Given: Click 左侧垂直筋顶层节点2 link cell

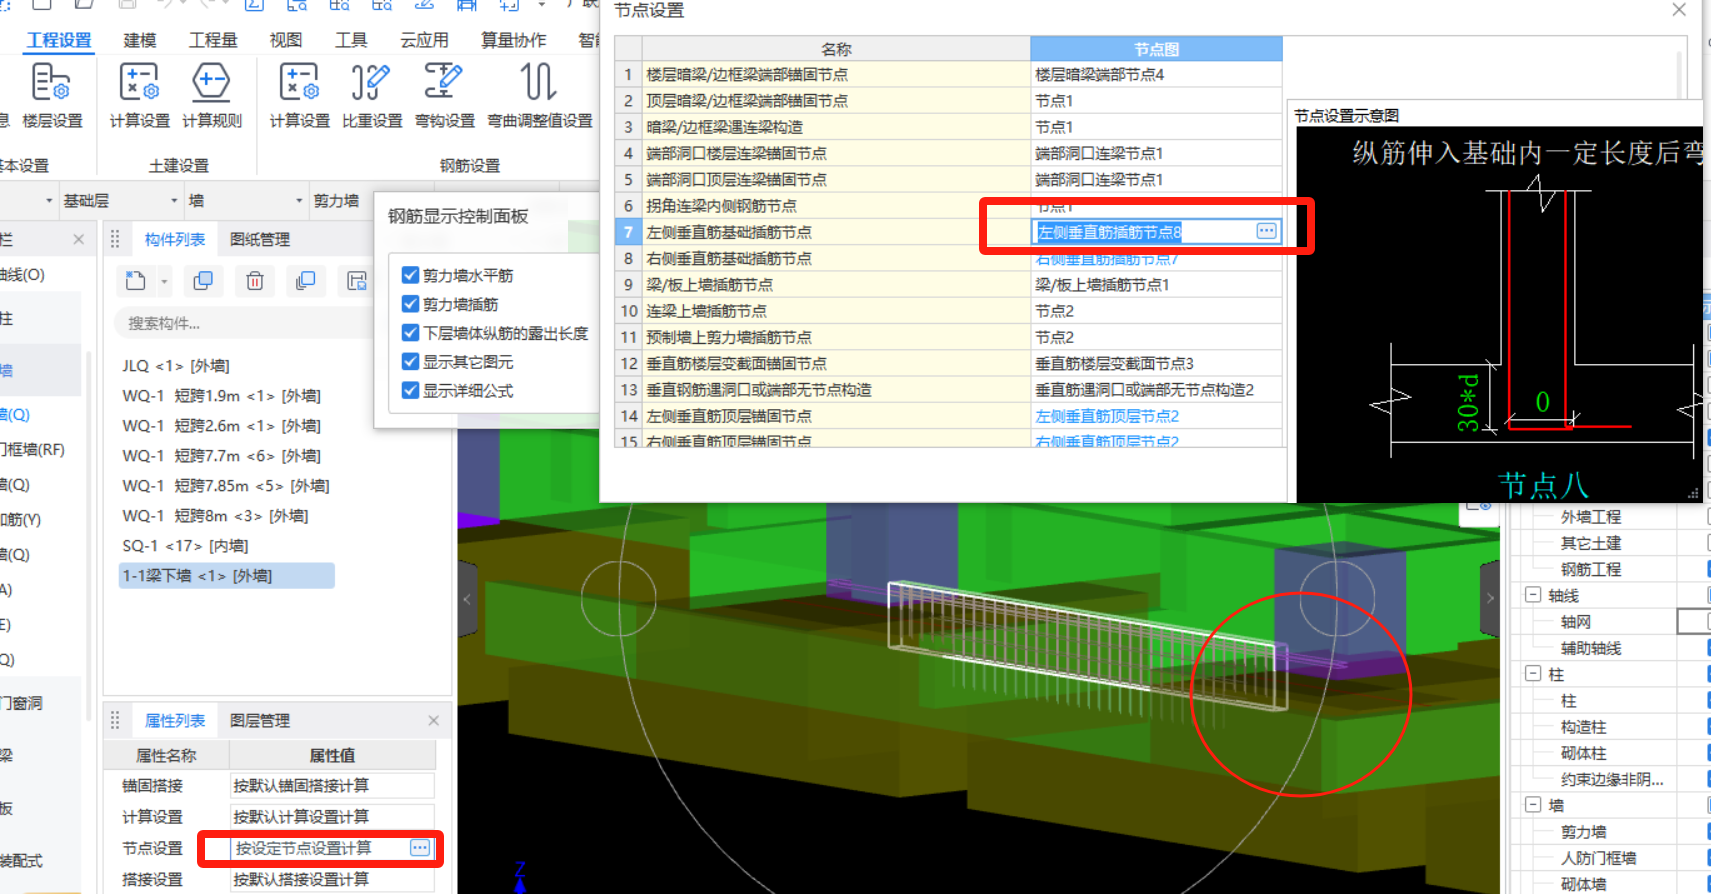Looking at the screenshot, I should coord(1156,416).
